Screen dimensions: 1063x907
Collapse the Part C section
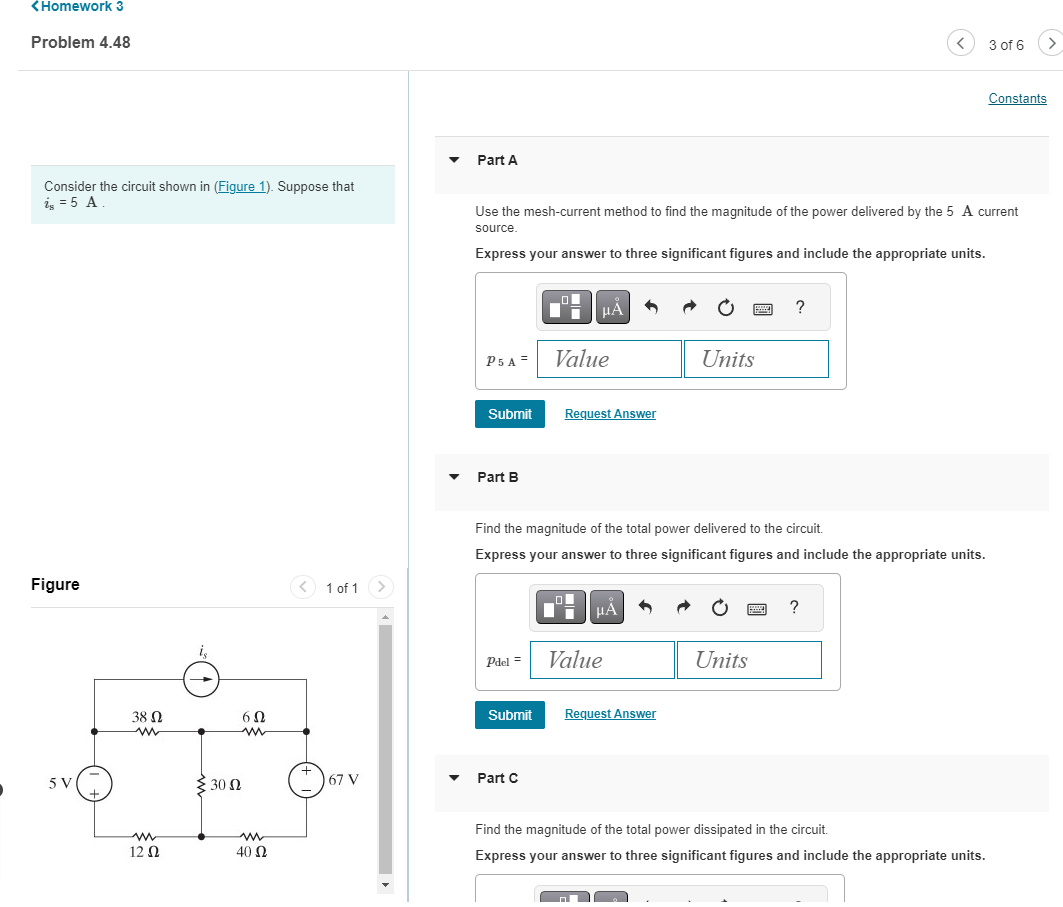coord(453,778)
